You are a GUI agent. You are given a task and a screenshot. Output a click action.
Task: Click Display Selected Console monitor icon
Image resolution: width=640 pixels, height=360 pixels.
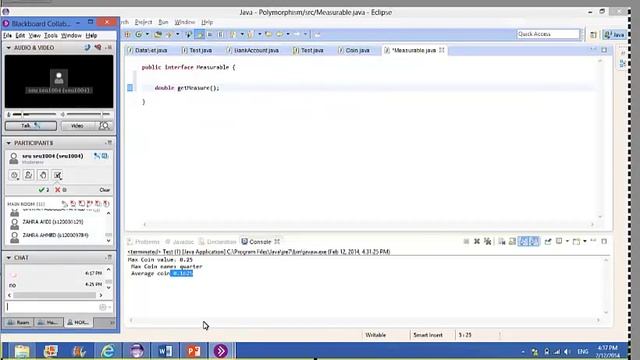560,241
